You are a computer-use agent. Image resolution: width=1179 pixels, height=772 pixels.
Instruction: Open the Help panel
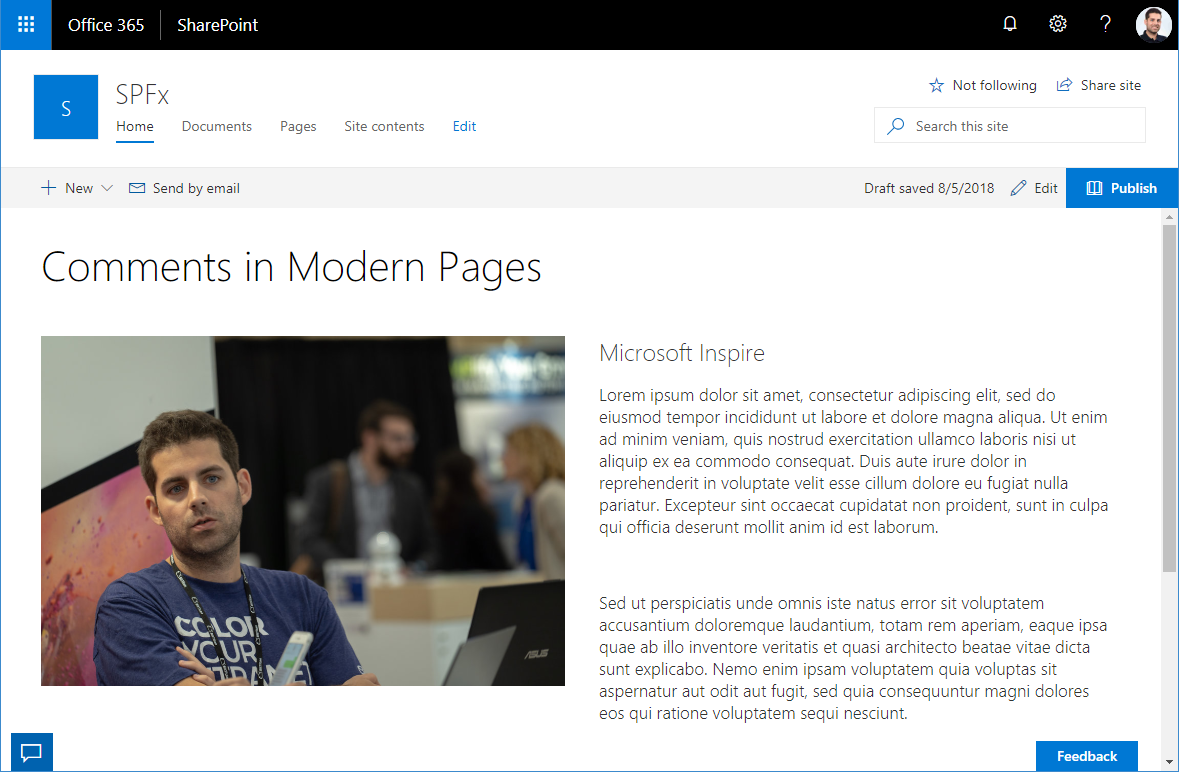coord(1104,23)
